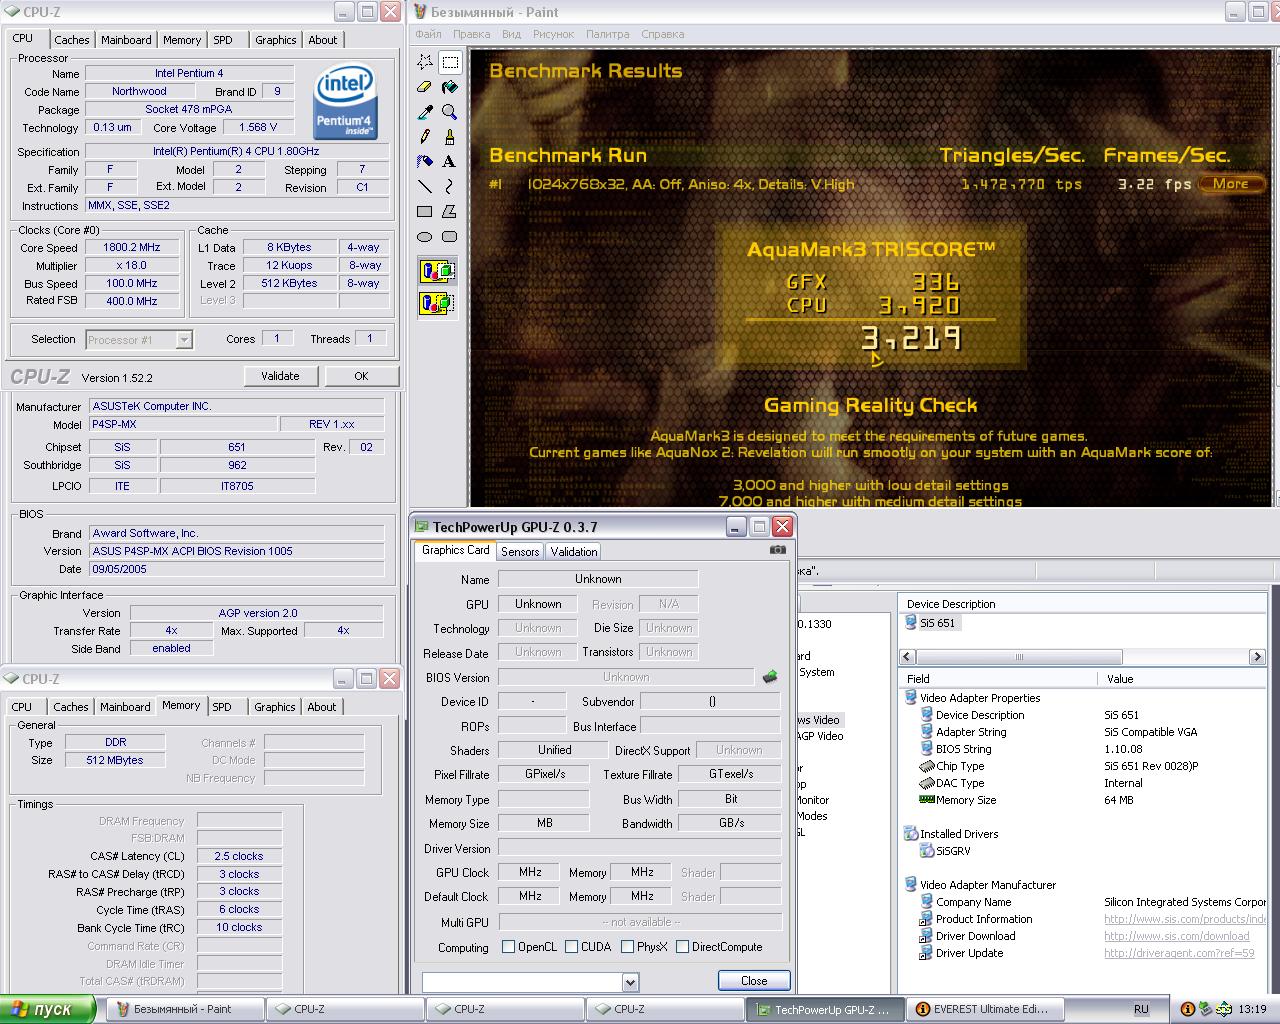Toggle the CUDA checkbox
The height and width of the screenshot is (1024, 1280).
pyautogui.click(x=572, y=947)
